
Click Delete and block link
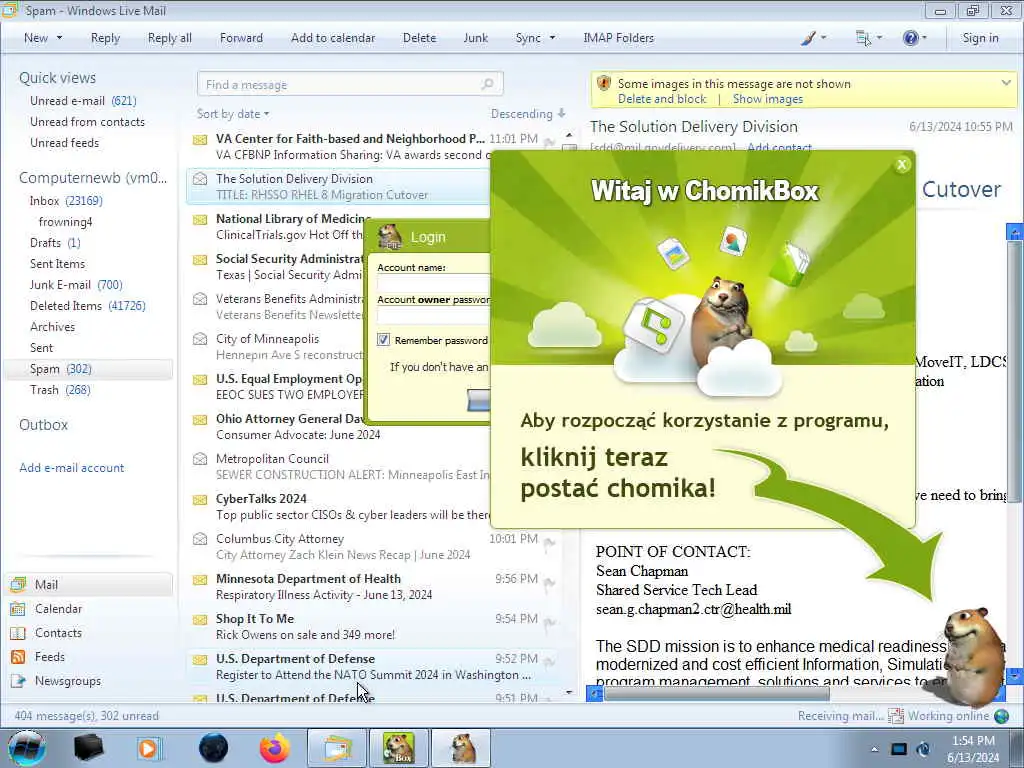[x=662, y=99]
